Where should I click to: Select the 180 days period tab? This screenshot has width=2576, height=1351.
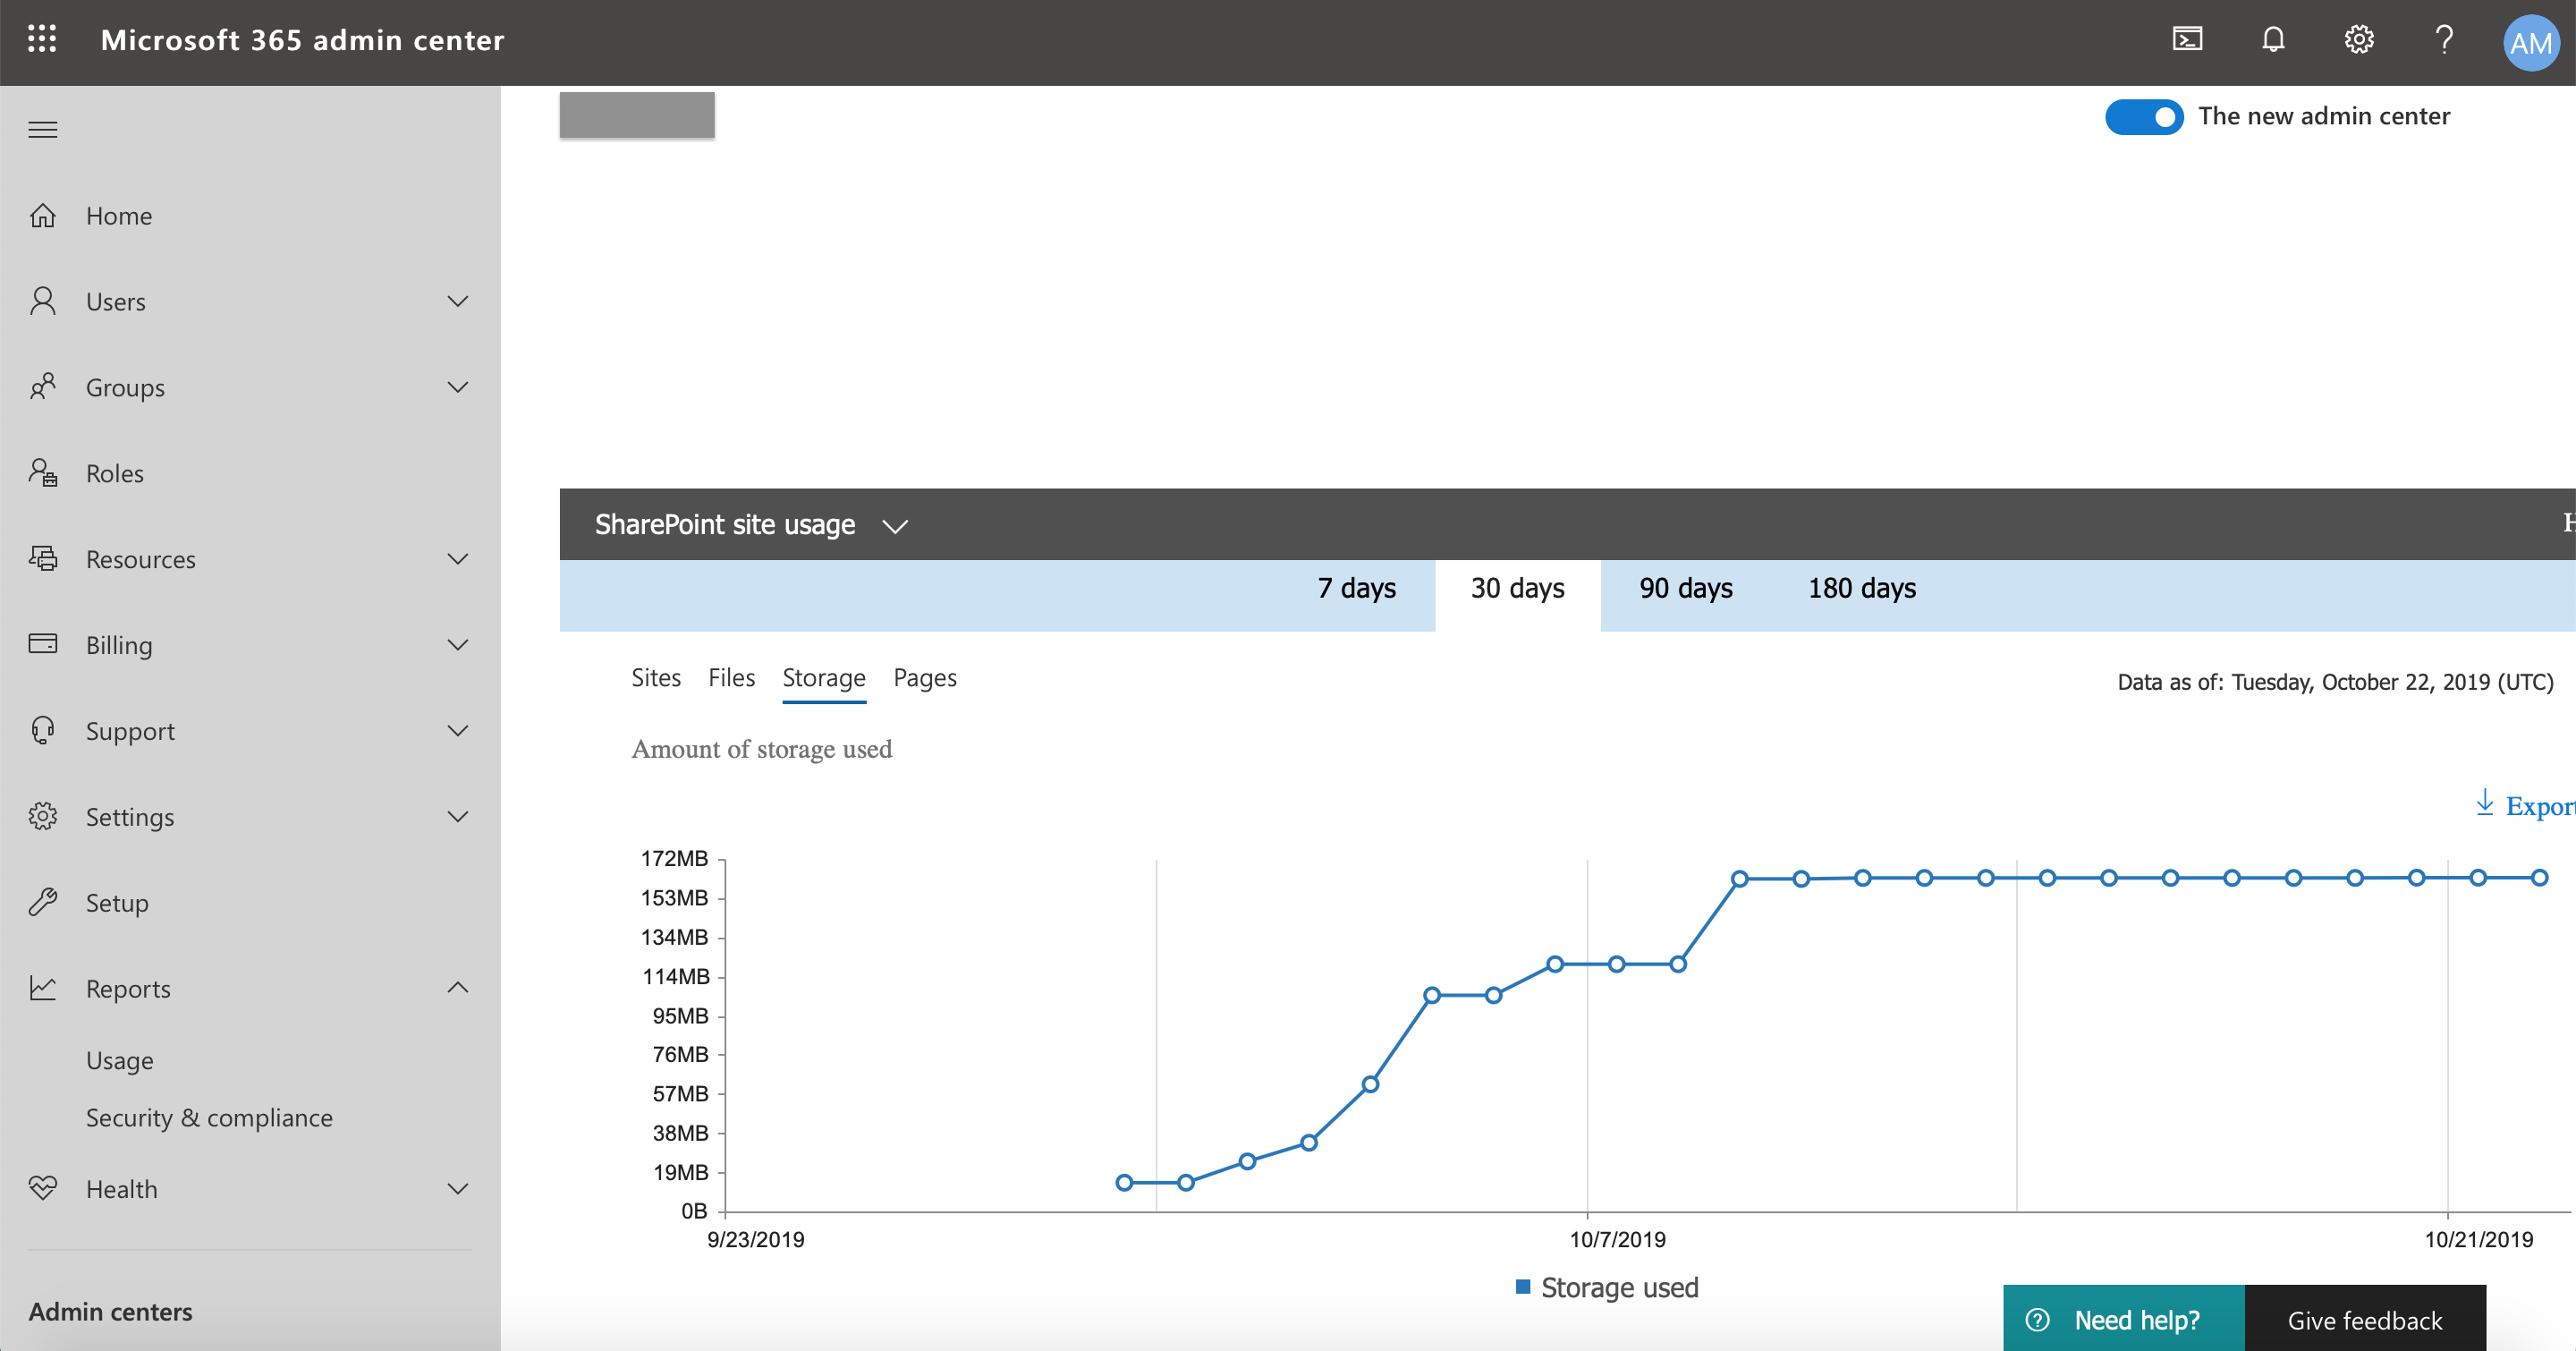[1862, 589]
